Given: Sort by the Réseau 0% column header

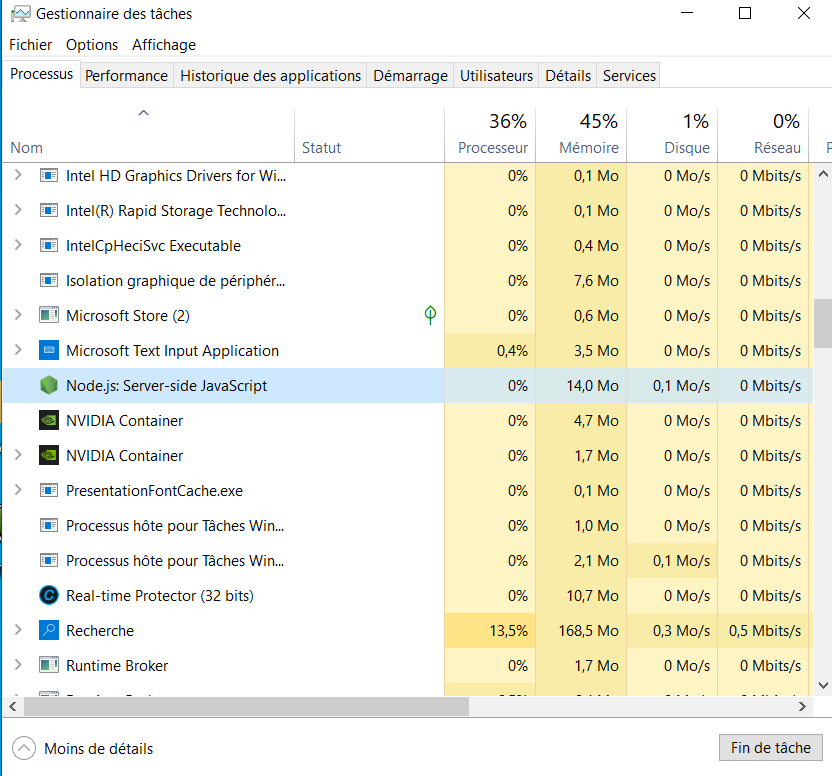Looking at the screenshot, I should point(764,135).
